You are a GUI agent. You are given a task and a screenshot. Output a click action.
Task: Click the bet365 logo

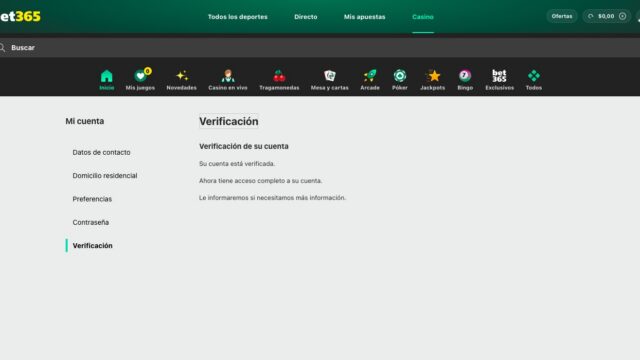tap(20, 16)
